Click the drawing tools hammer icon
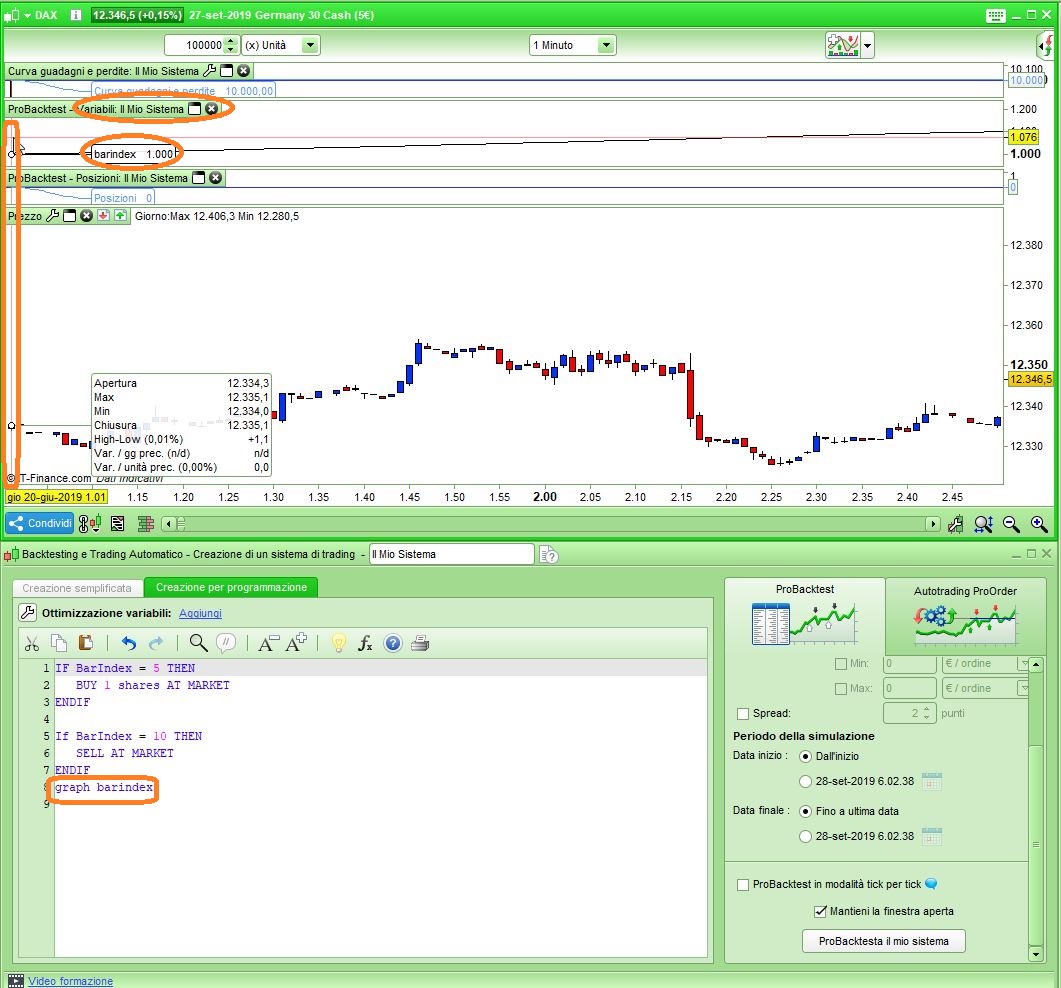1061x988 pixels. 955,524
